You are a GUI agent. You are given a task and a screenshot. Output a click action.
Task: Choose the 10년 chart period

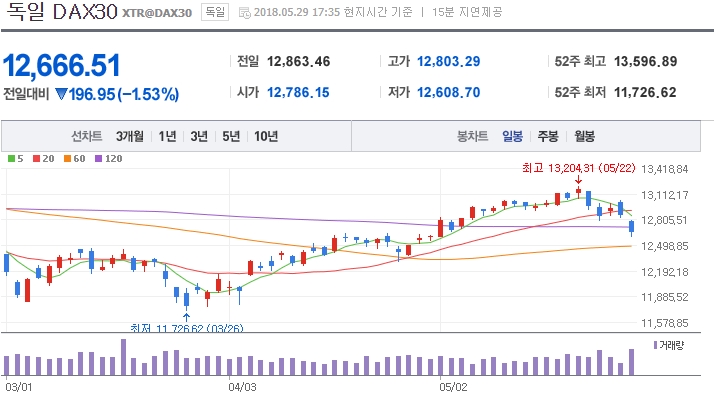266,136
